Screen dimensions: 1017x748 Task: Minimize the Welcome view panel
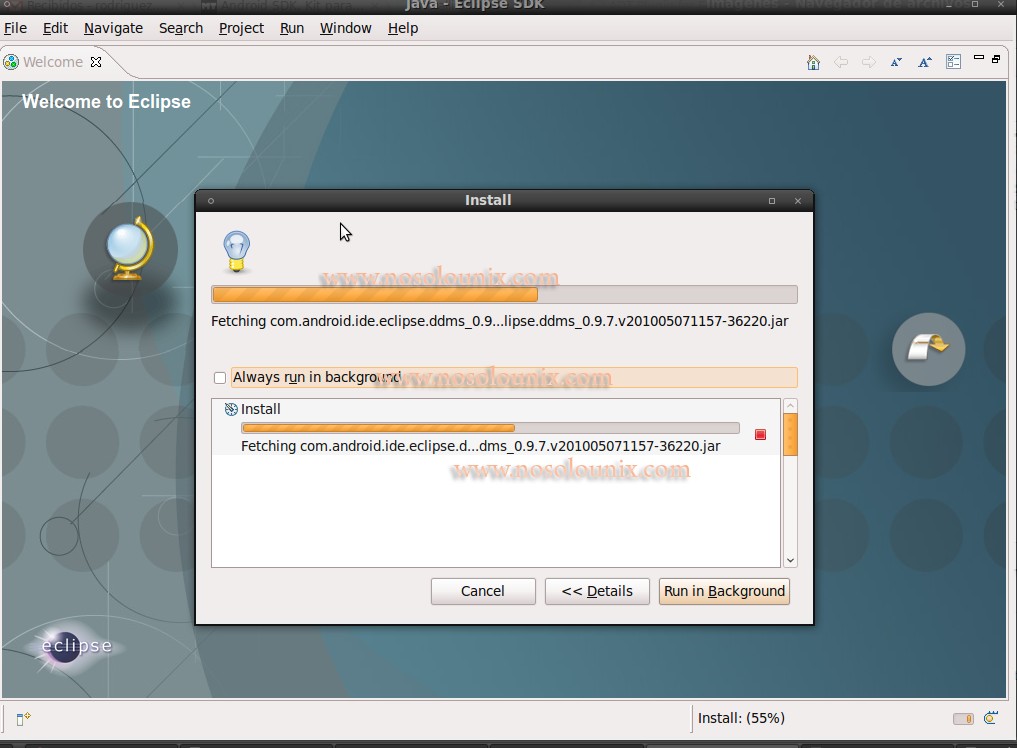pos(979,58)
